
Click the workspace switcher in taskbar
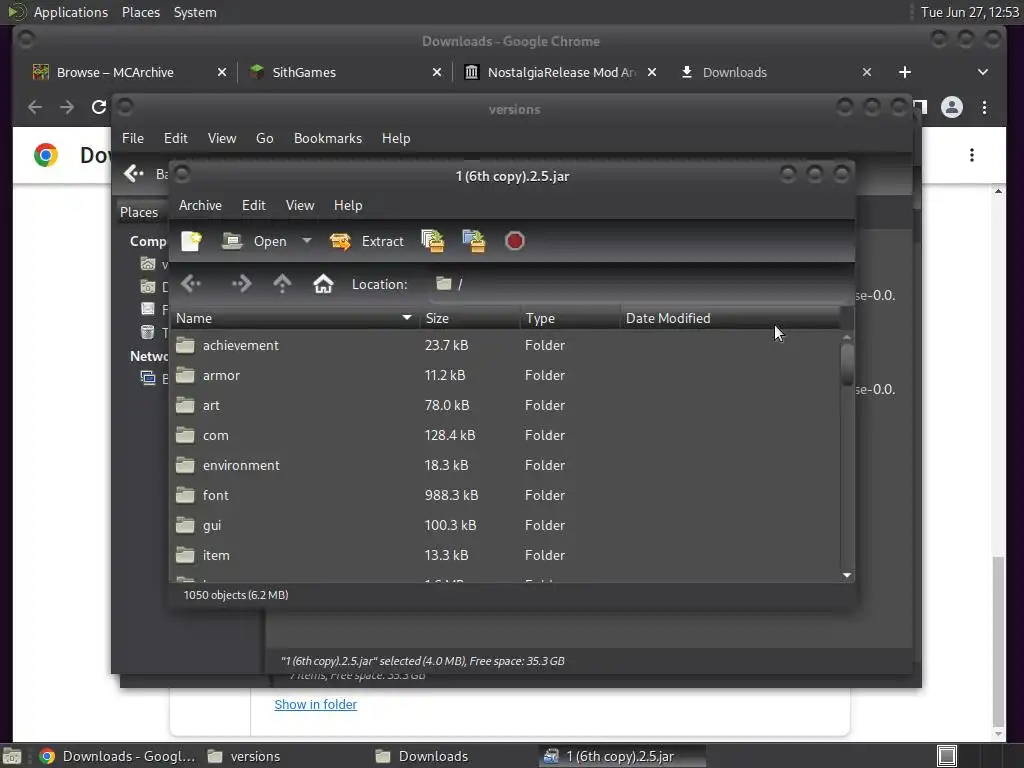(x=946, y=756)
